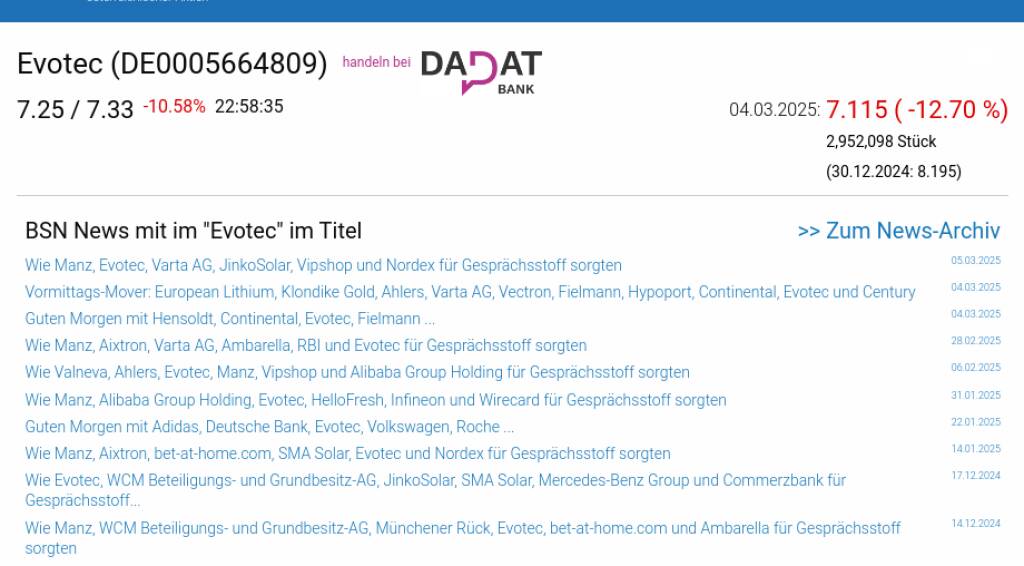Open news starting "Wie Manz, Aixtron, bet-at-home.com"

pos(348,454)
